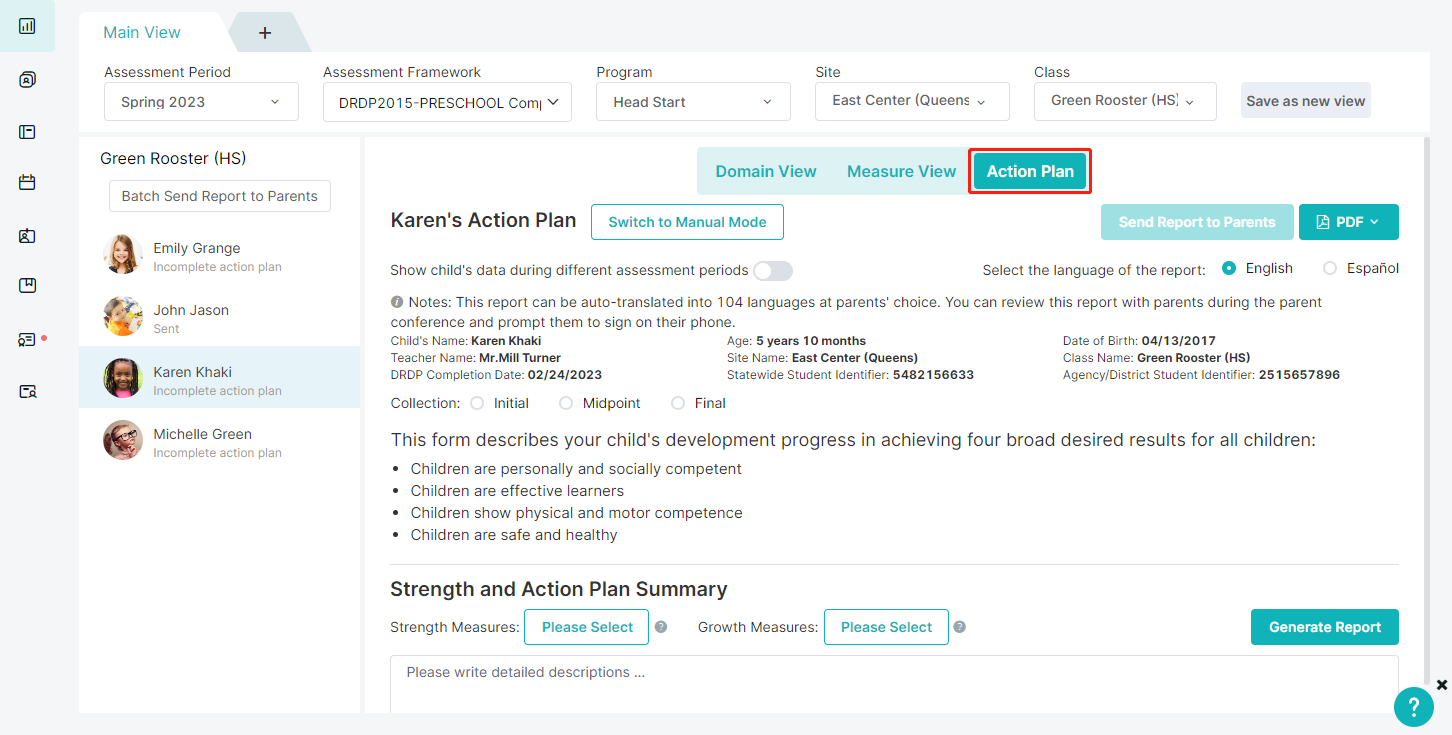The width and height of the screenshot is (1452, 735).
Task: Toggle show child's data during assessment periods
Action: [773, 271]
